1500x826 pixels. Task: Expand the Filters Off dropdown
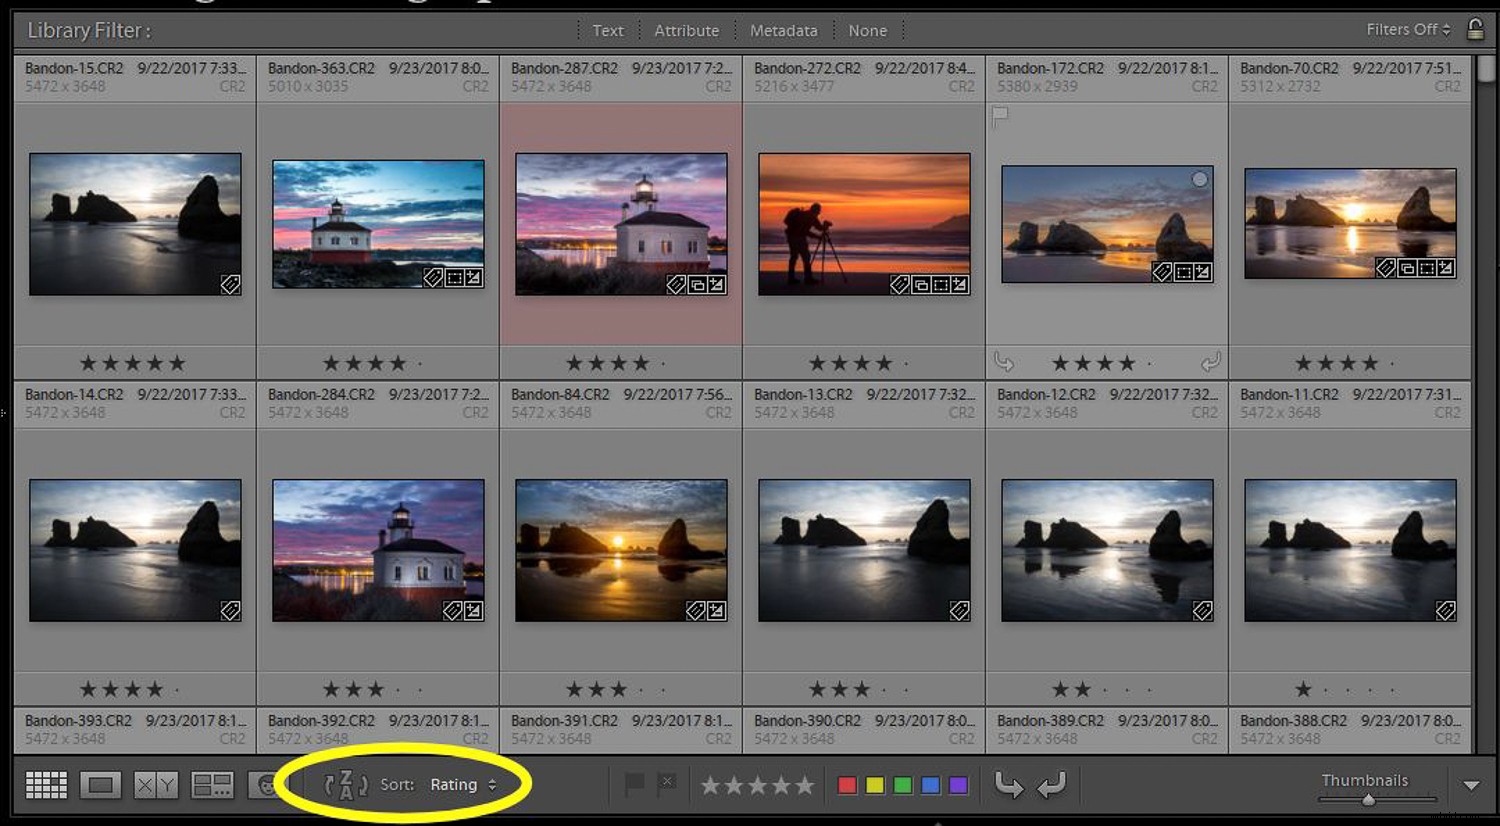pyautogui.click(x=1404, y=30)
